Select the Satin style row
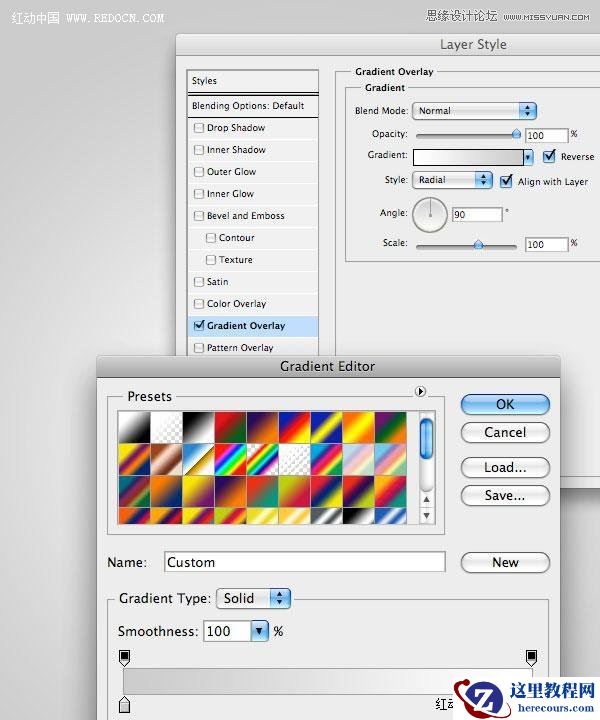Screen dimensions: 600x720 click(252, 282)
